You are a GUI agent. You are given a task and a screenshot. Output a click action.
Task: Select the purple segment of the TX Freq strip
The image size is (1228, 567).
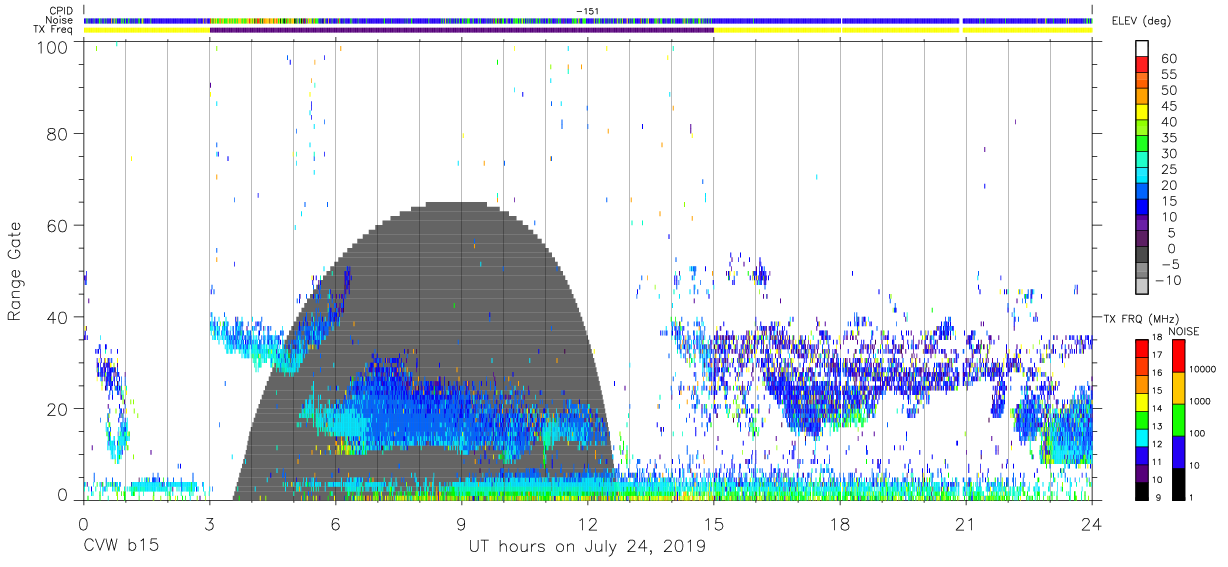[x=461, y=30]
